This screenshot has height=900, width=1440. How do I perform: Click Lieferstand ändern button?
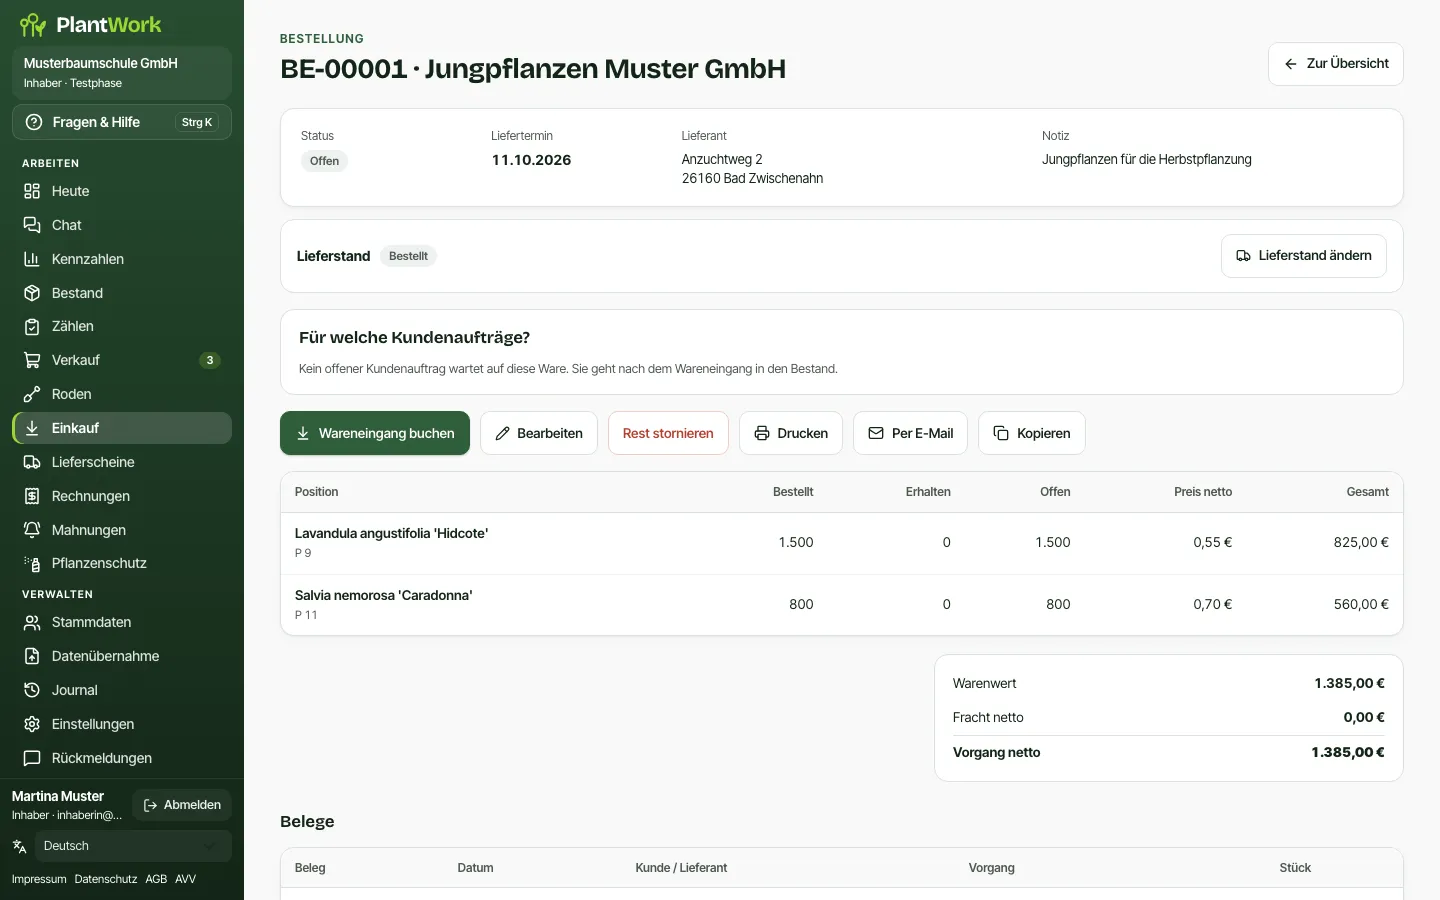pyautogui.click(x=1304, y=256)
